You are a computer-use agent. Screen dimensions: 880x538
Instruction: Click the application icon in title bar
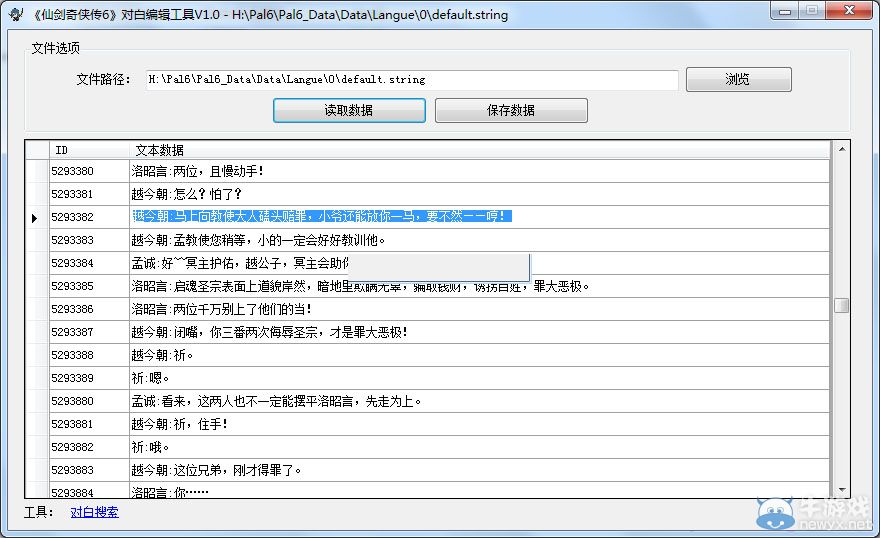16,14
